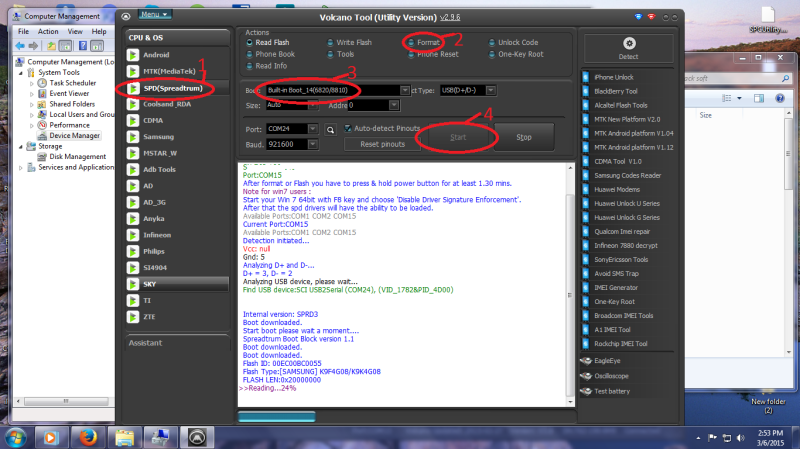Select the Android platform icon
Screen dimensions: 800x449
[133, 55]
